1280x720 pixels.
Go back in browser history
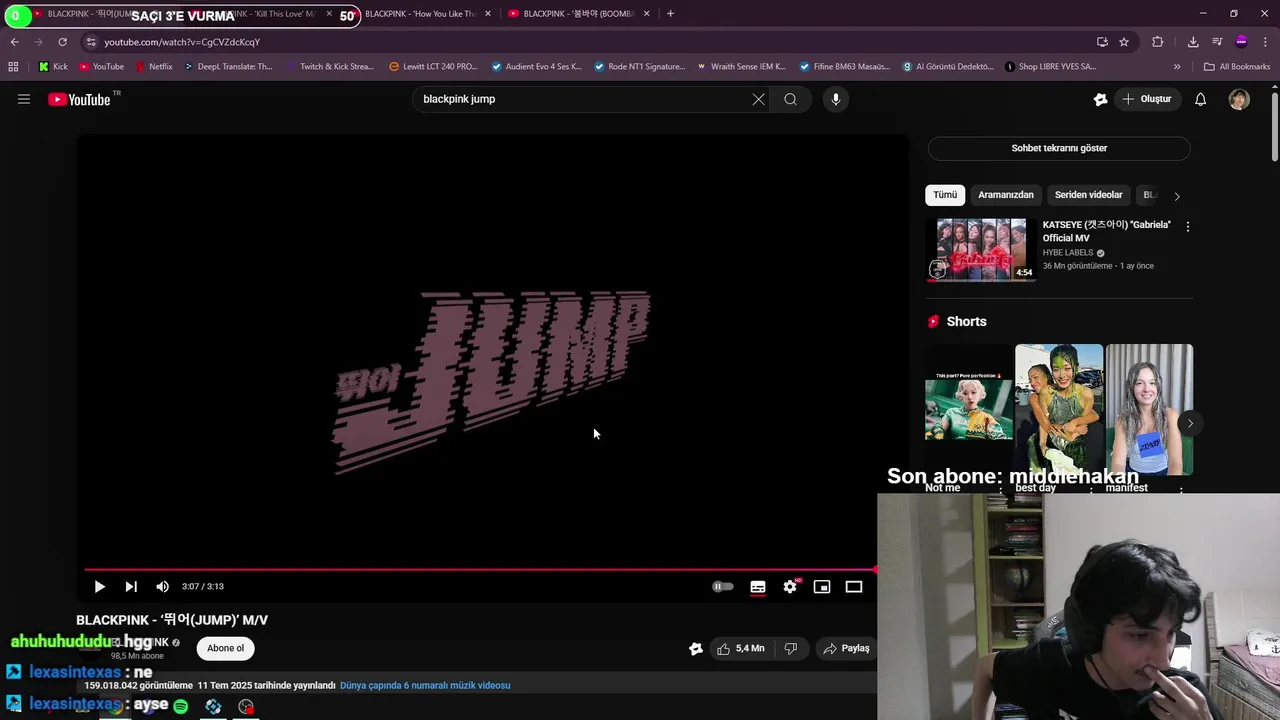point(14,42)
